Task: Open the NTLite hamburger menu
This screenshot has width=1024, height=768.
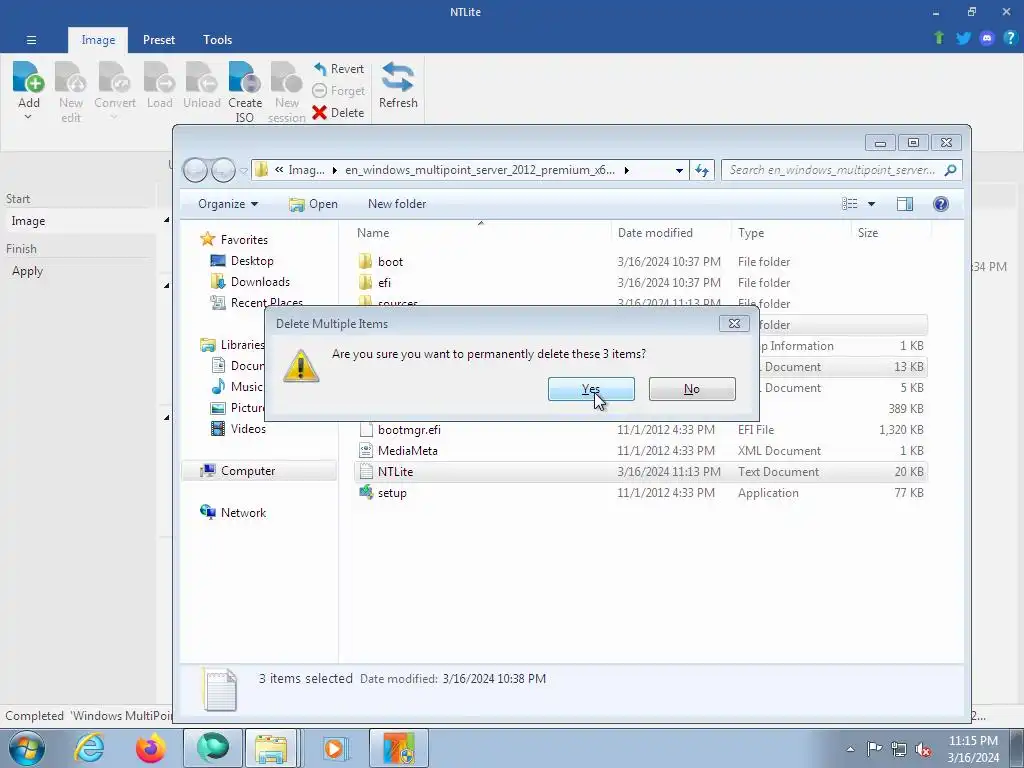Action: 31,40
